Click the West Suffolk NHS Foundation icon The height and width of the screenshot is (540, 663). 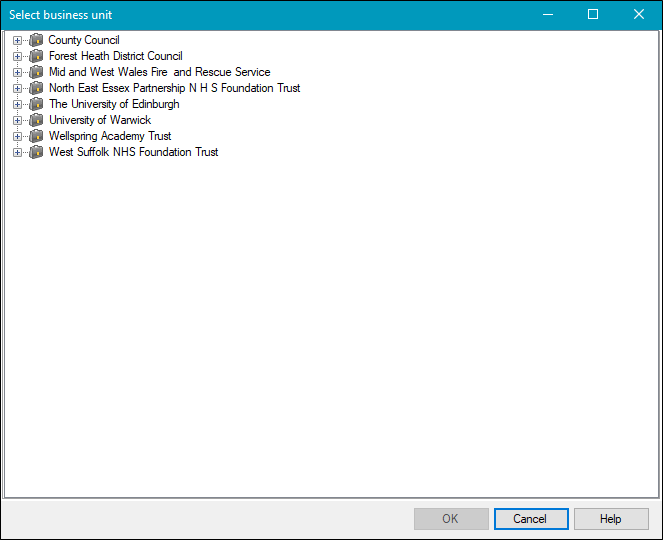click(x=36, y=152)
